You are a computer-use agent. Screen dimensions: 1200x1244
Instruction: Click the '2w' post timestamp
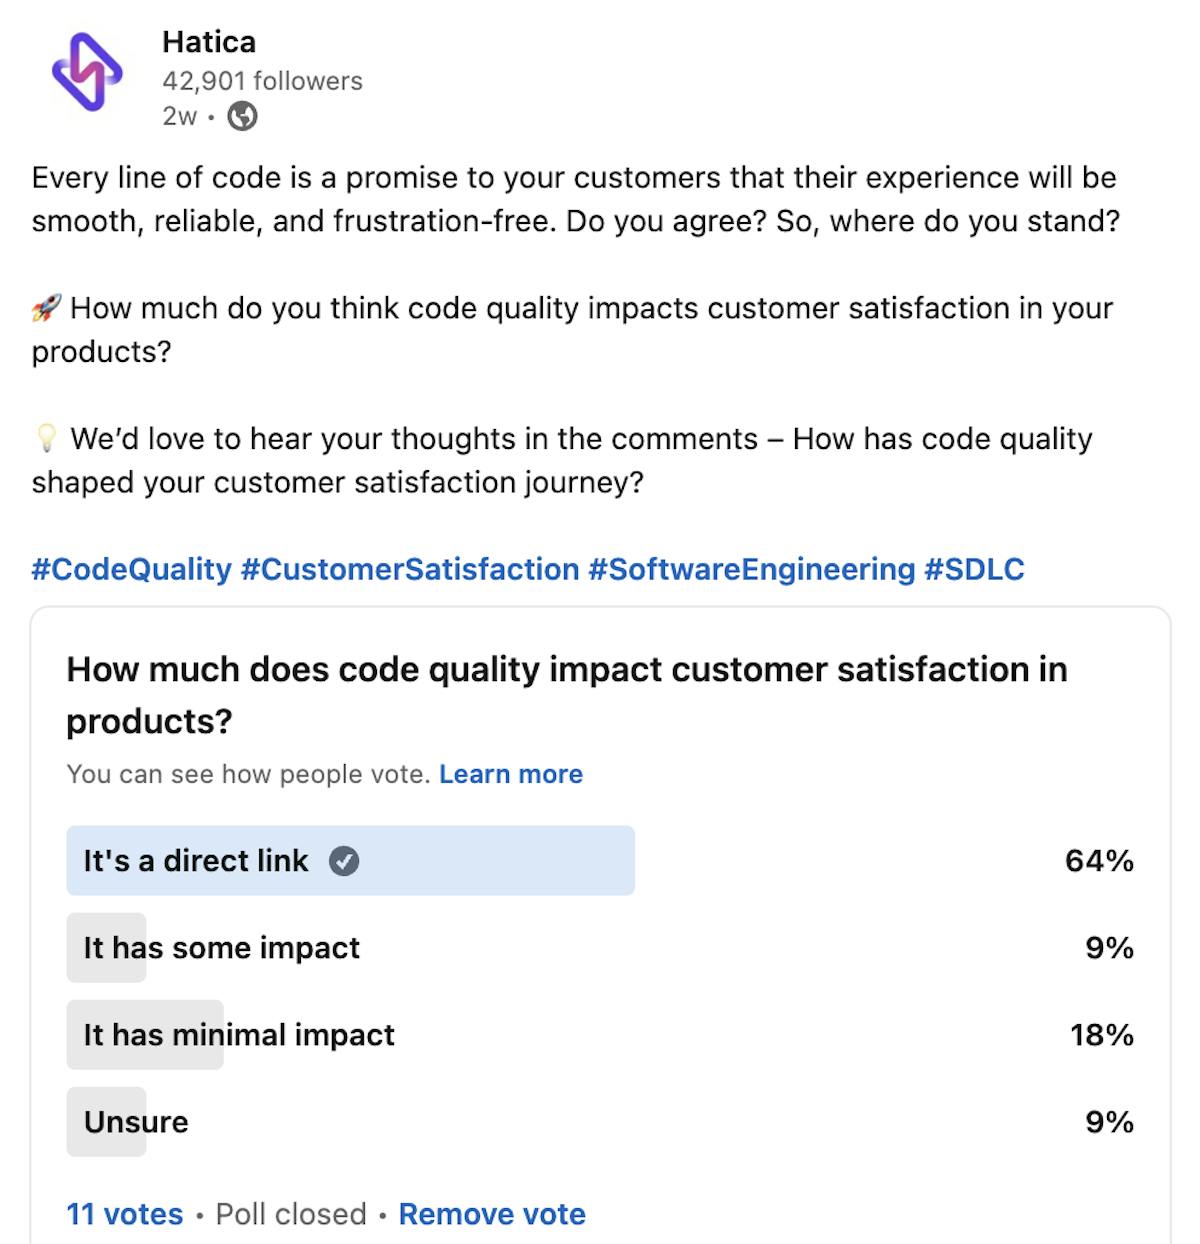pyautogui.click(x=178, y=119)
